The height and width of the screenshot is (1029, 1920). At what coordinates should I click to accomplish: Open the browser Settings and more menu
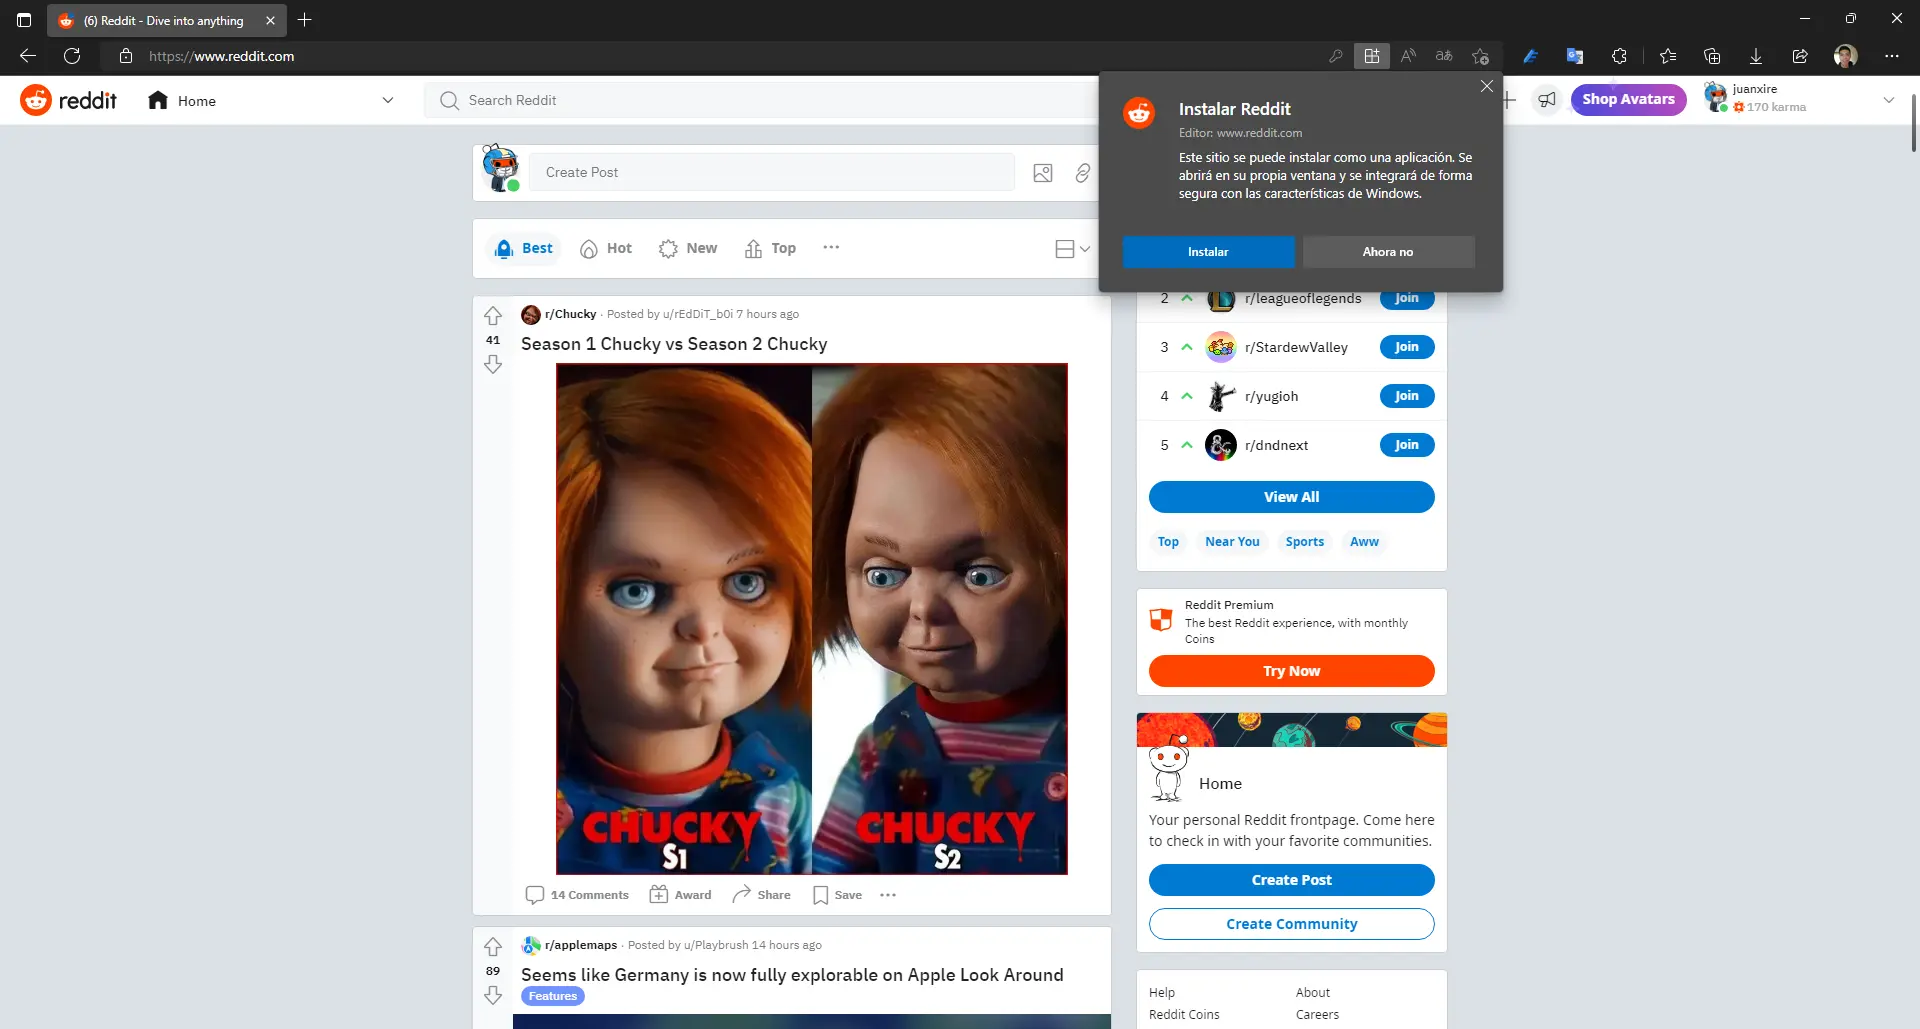click(x=1892, y=56)
